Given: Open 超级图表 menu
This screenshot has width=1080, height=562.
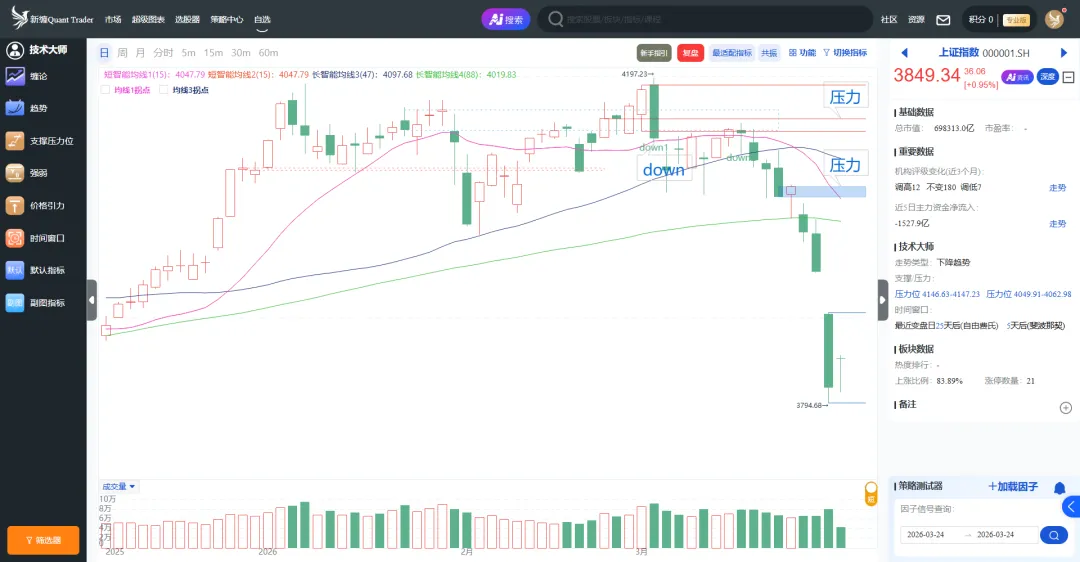Looking at the screenshot, I should (x=148, y=19).
